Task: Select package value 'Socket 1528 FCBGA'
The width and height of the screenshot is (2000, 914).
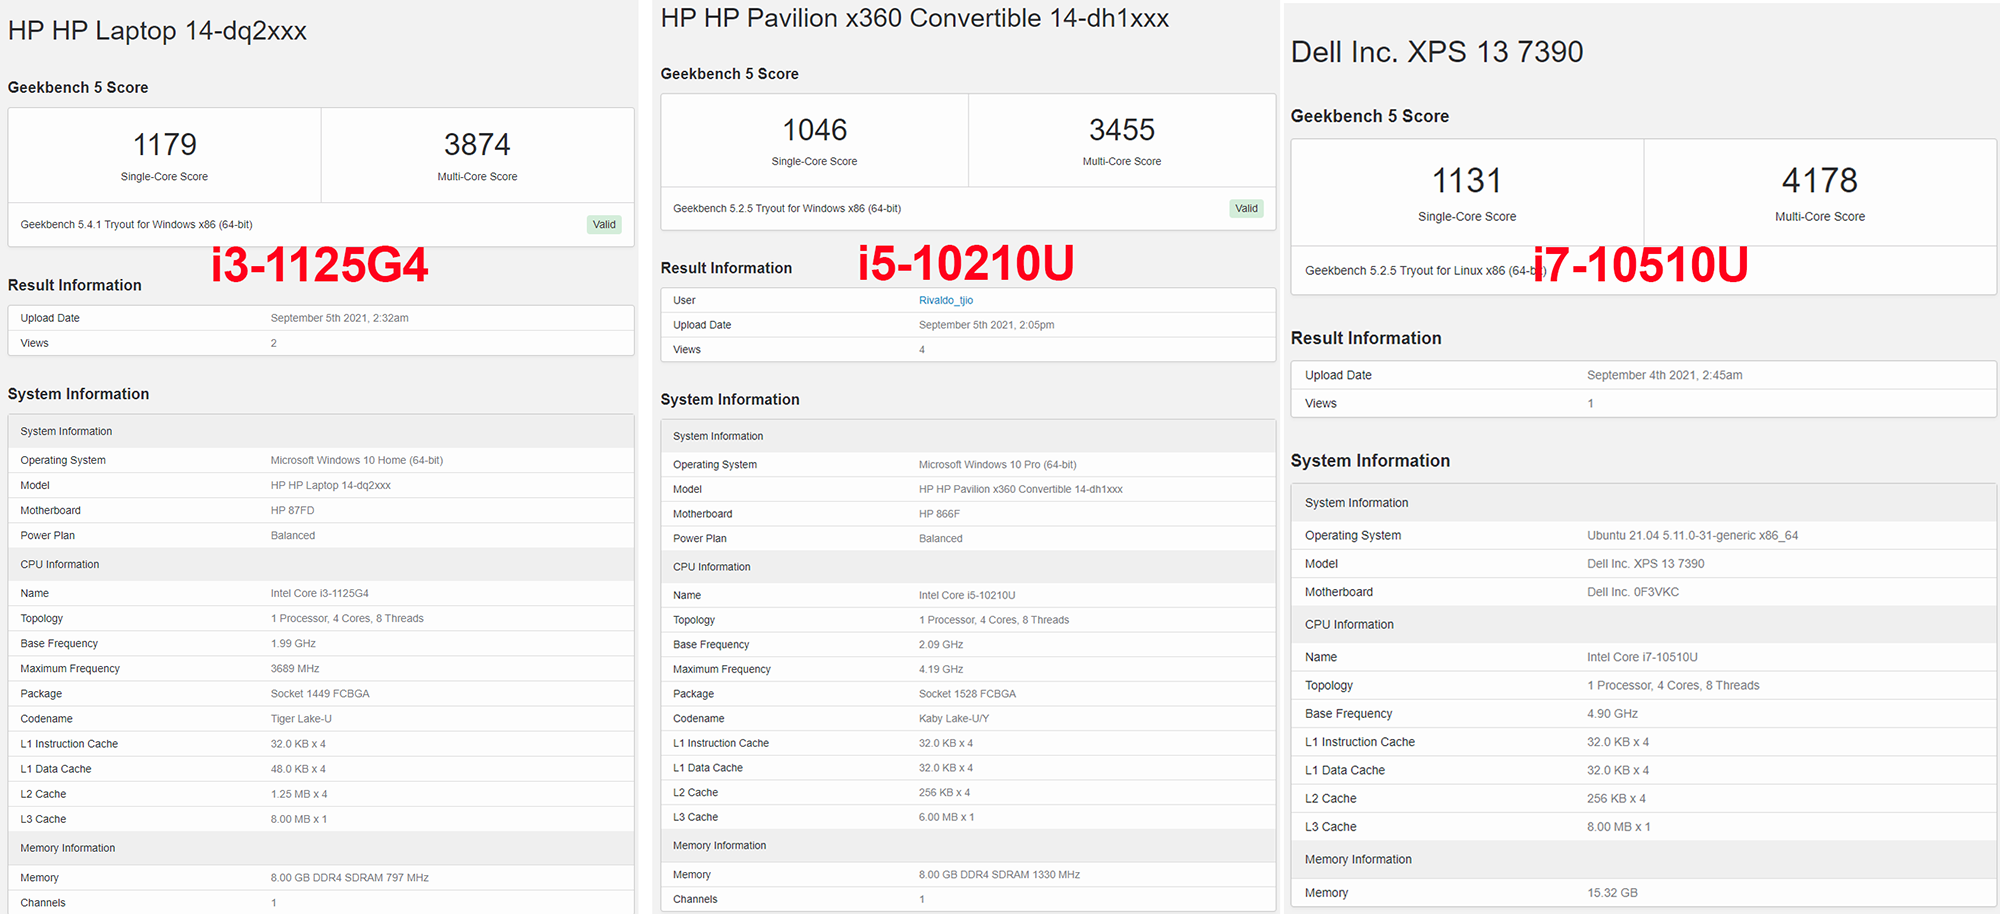Action: pyautogui.click(x=967, y=694)
